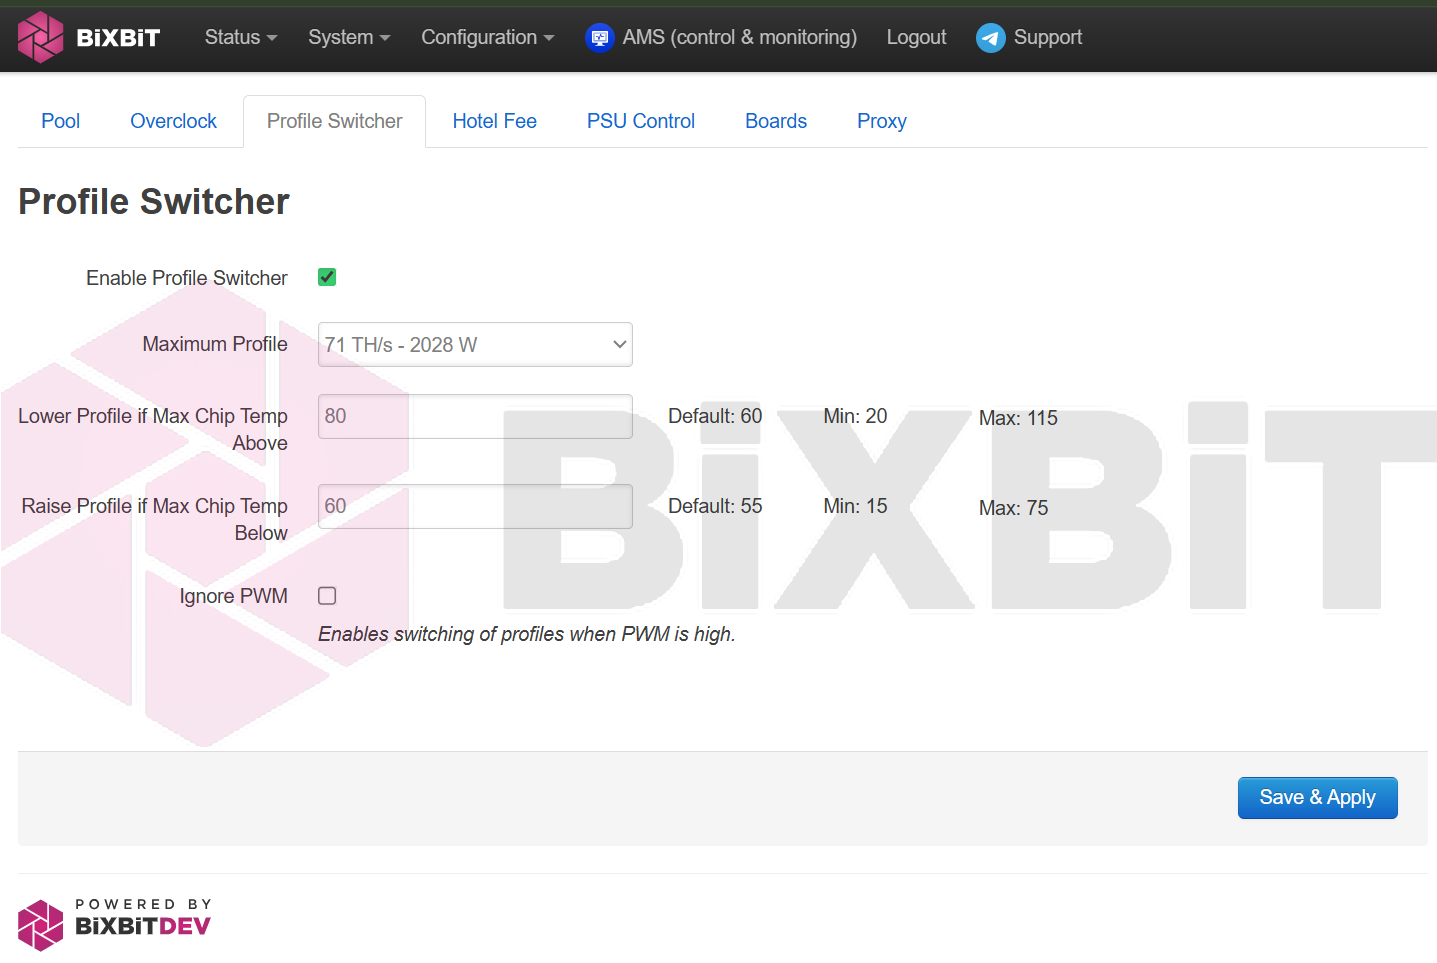Open the PSU Control tab
This screenshot has height=963, width=1437.
click(x=641, y=121)
